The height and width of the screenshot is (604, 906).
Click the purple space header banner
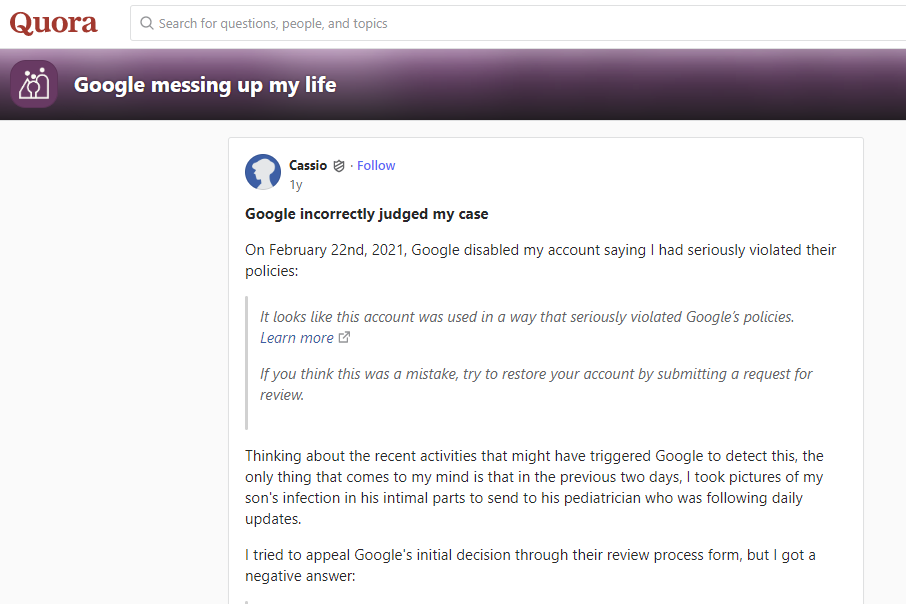coord(620,85)
